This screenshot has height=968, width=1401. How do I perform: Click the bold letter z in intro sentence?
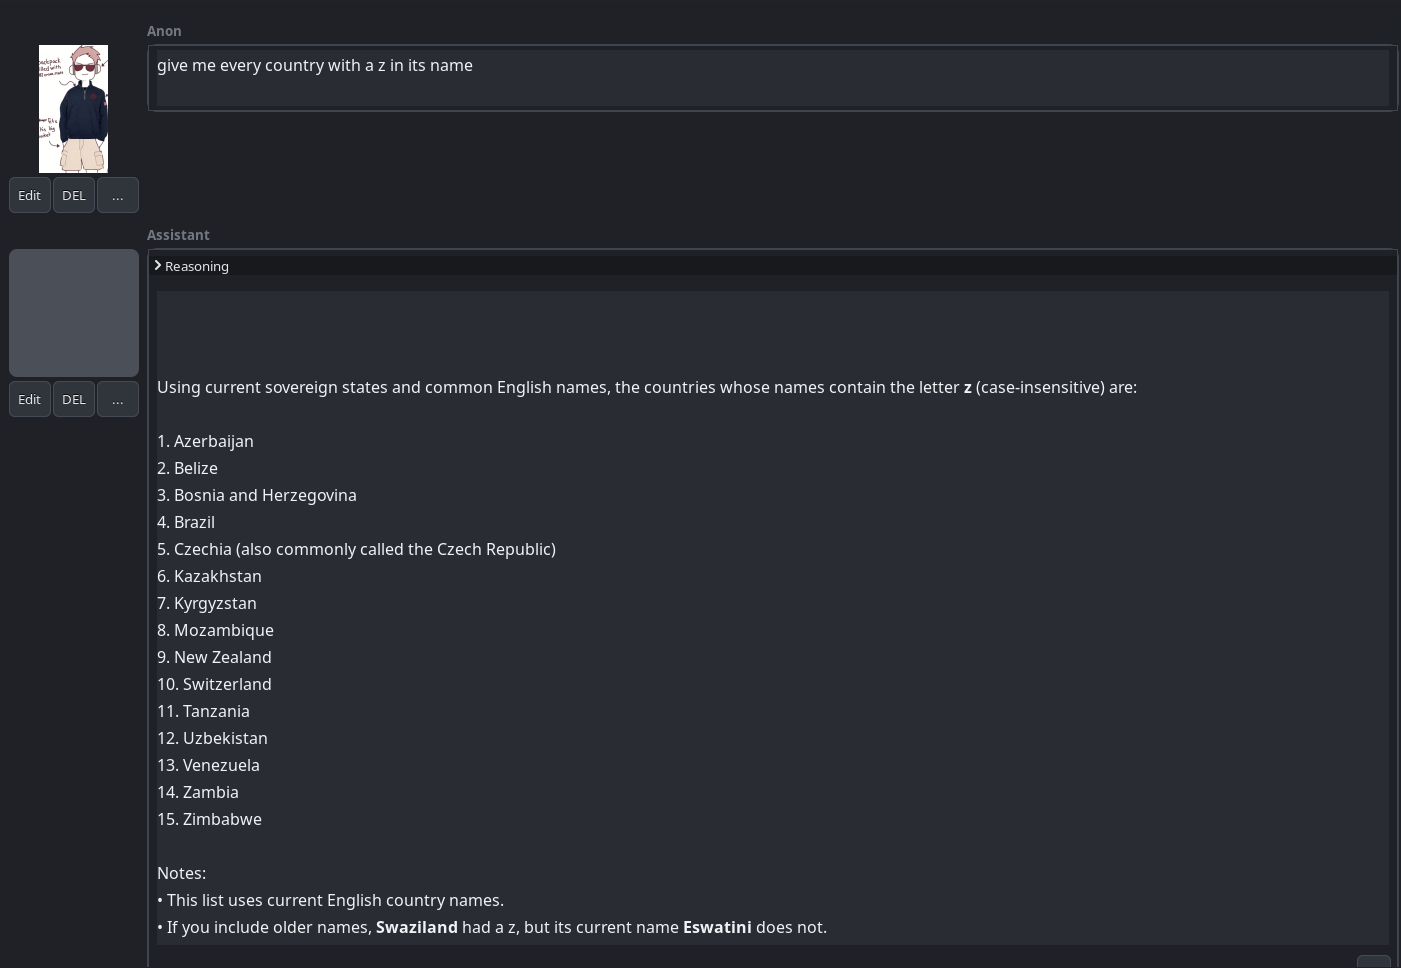click(967, 388)
